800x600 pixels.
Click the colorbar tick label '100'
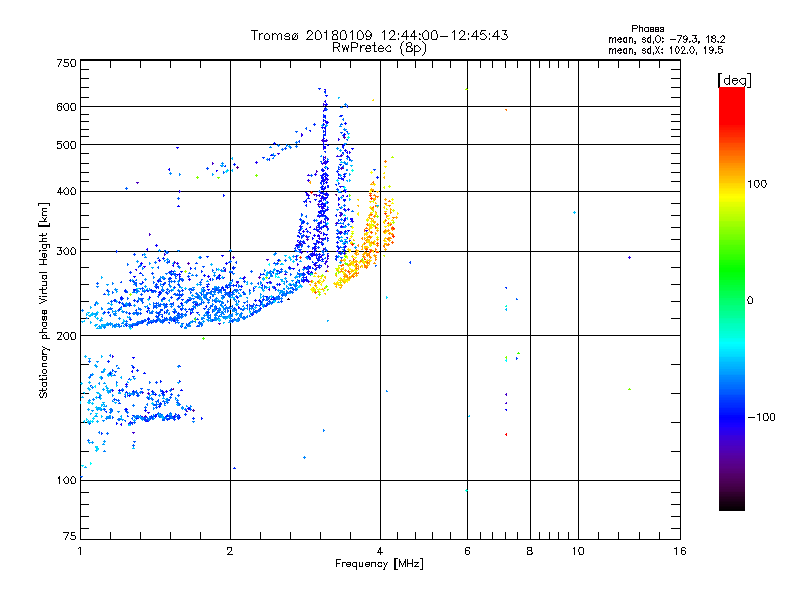click(x=757, y=184)
